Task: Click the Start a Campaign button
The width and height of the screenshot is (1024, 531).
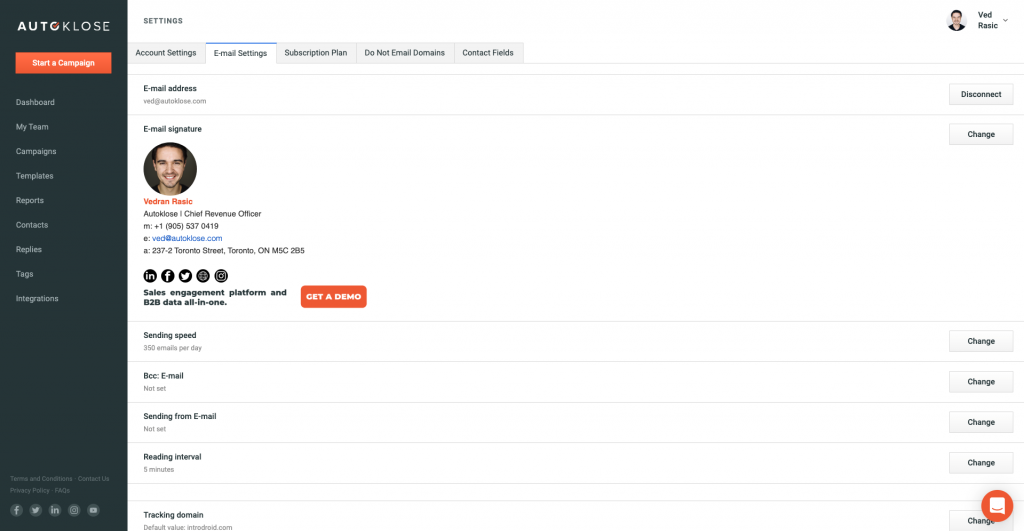Action: [63, 63]
